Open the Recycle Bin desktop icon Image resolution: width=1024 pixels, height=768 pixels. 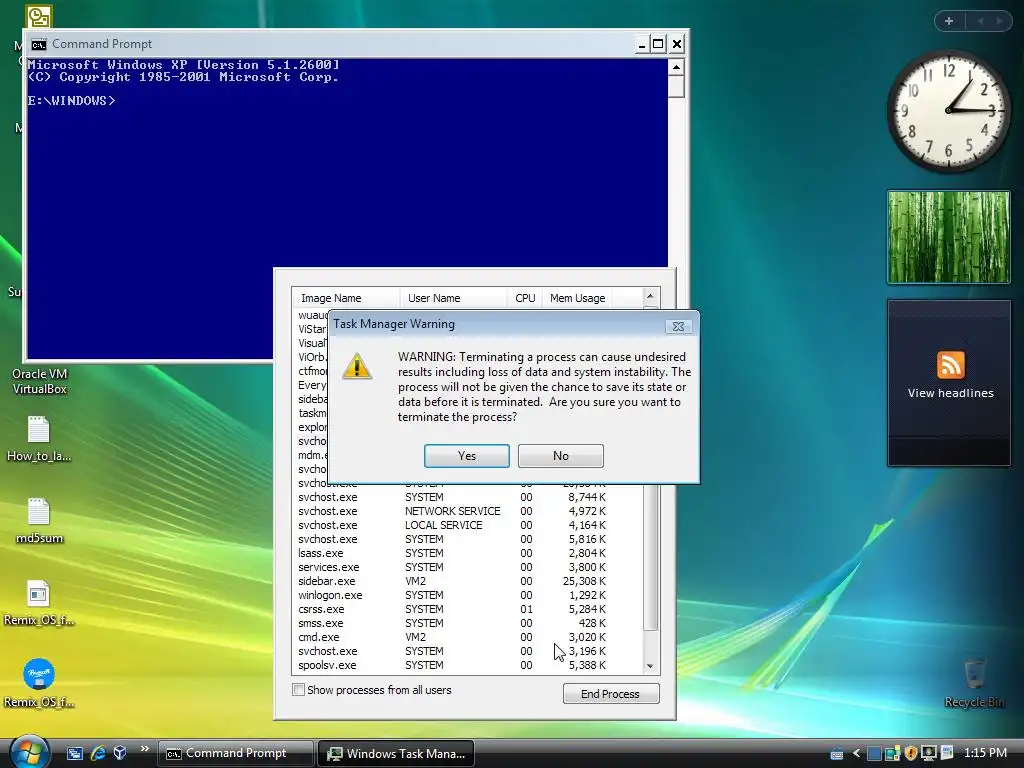(x=974, y=684)
